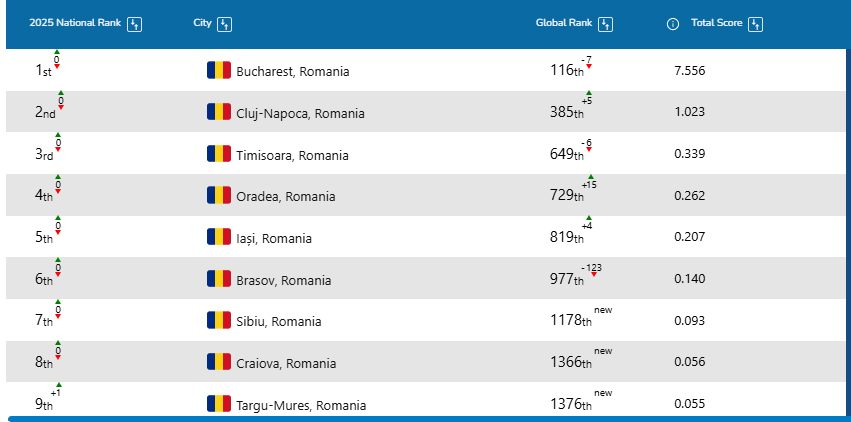Click the flag icon next to Bucharest
This screenshot has width=851, height=422.
219,71
